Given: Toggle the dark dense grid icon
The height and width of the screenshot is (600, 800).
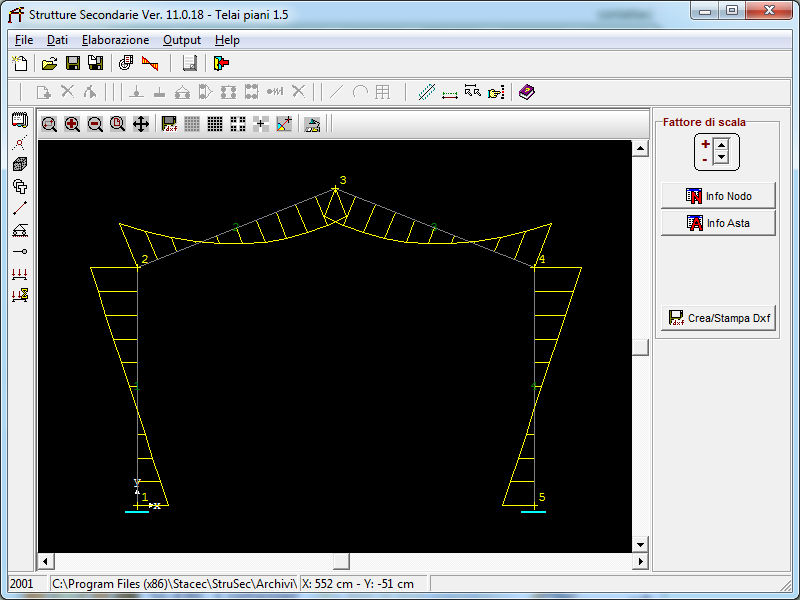Looking at the screenshot, I should pyautogui.click(x=215, y=124).
